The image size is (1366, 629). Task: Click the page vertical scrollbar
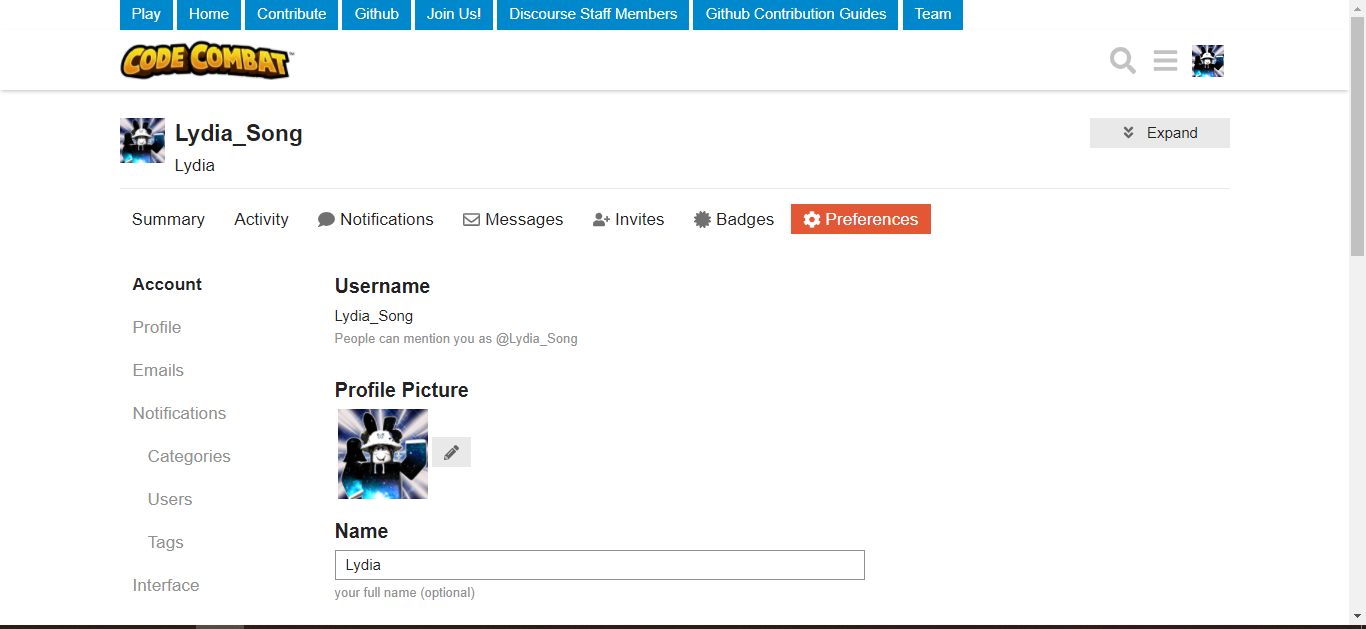[1357, 135]
